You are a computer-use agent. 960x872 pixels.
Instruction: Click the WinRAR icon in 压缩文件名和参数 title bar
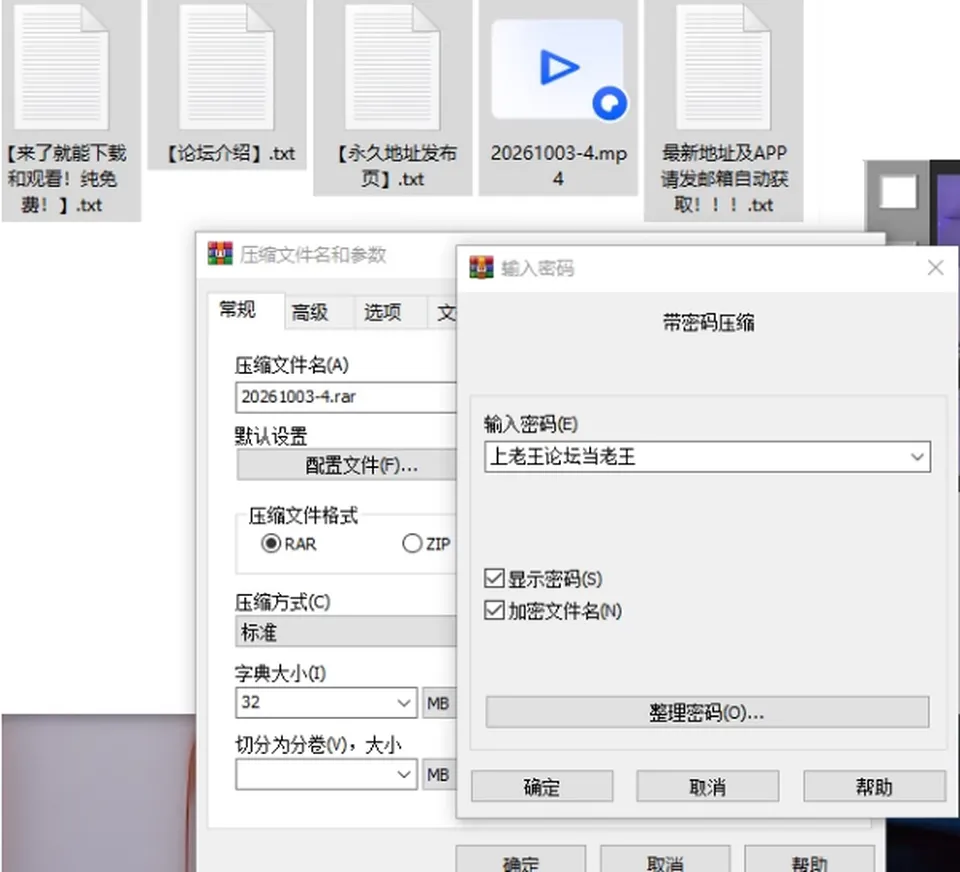[220, 254]
